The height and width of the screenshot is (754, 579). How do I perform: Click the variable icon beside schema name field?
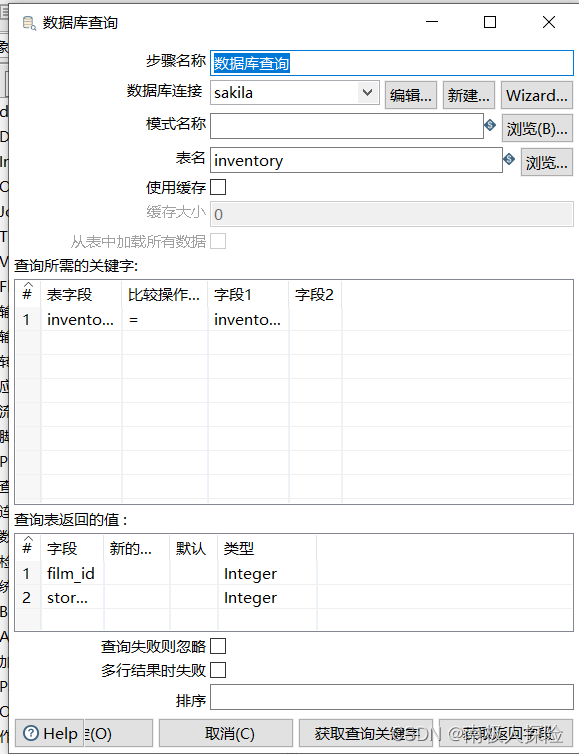pos(490,125)
